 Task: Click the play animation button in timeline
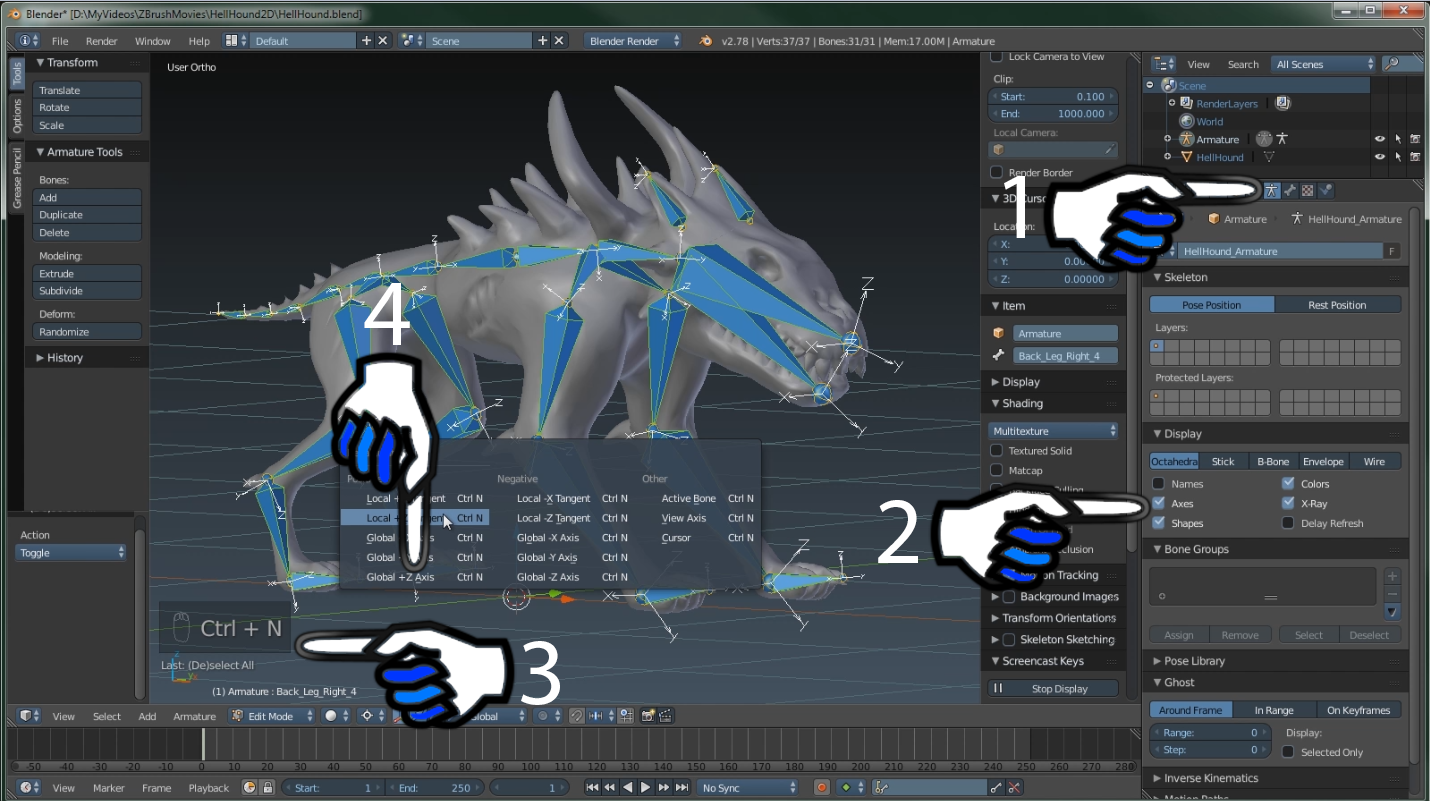pyautogui.click(x=645, y=788)
